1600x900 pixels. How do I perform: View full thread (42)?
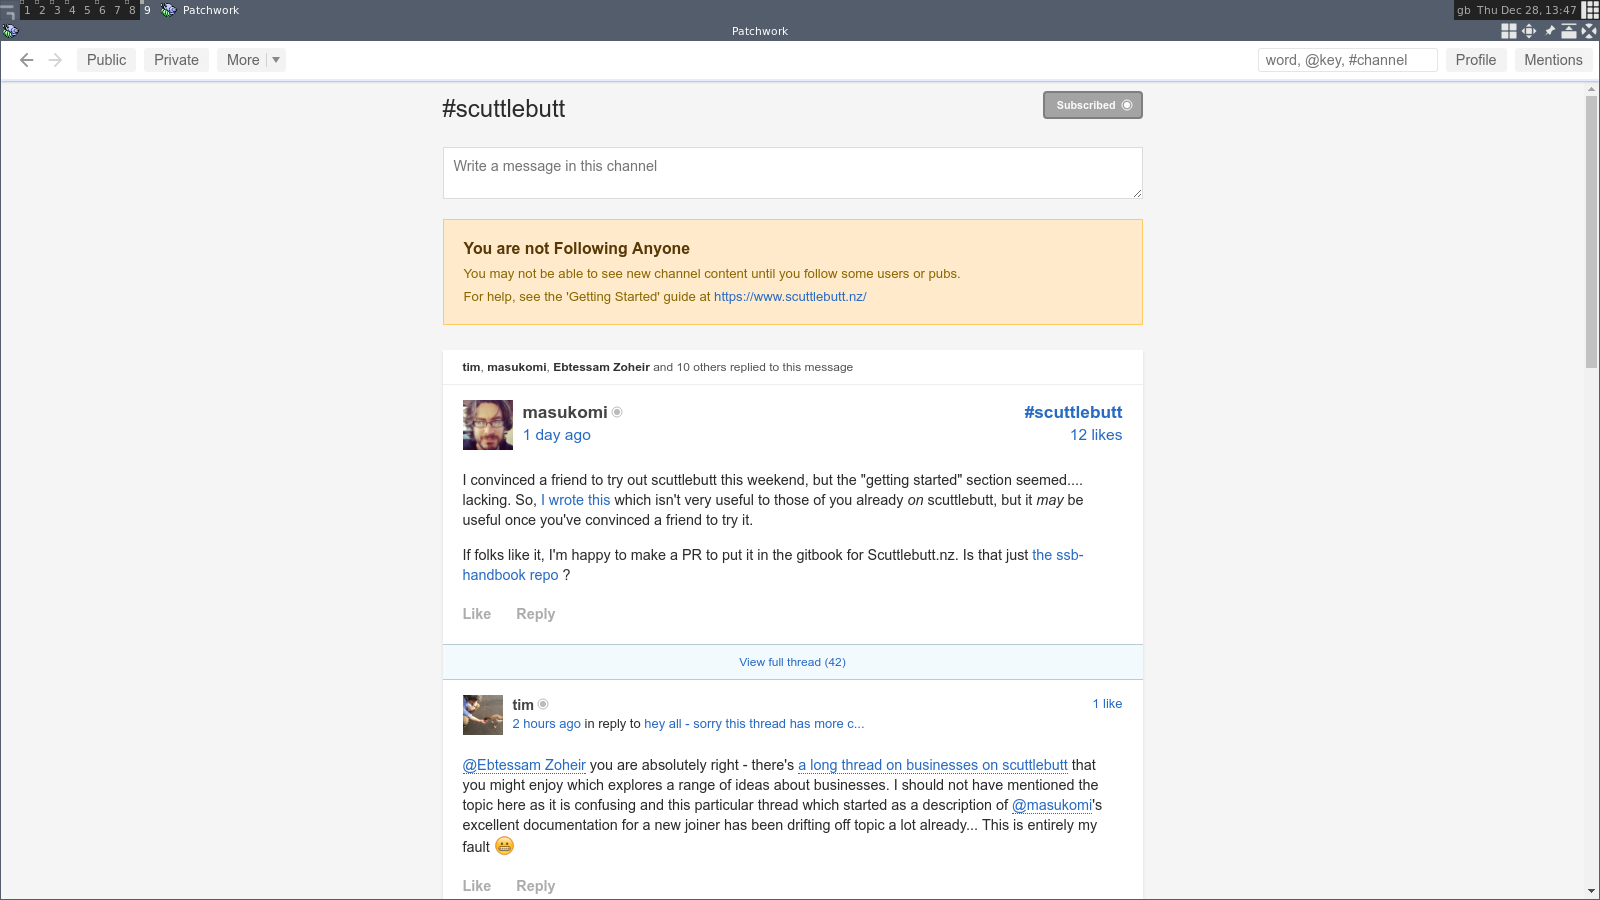click(792, 662)
